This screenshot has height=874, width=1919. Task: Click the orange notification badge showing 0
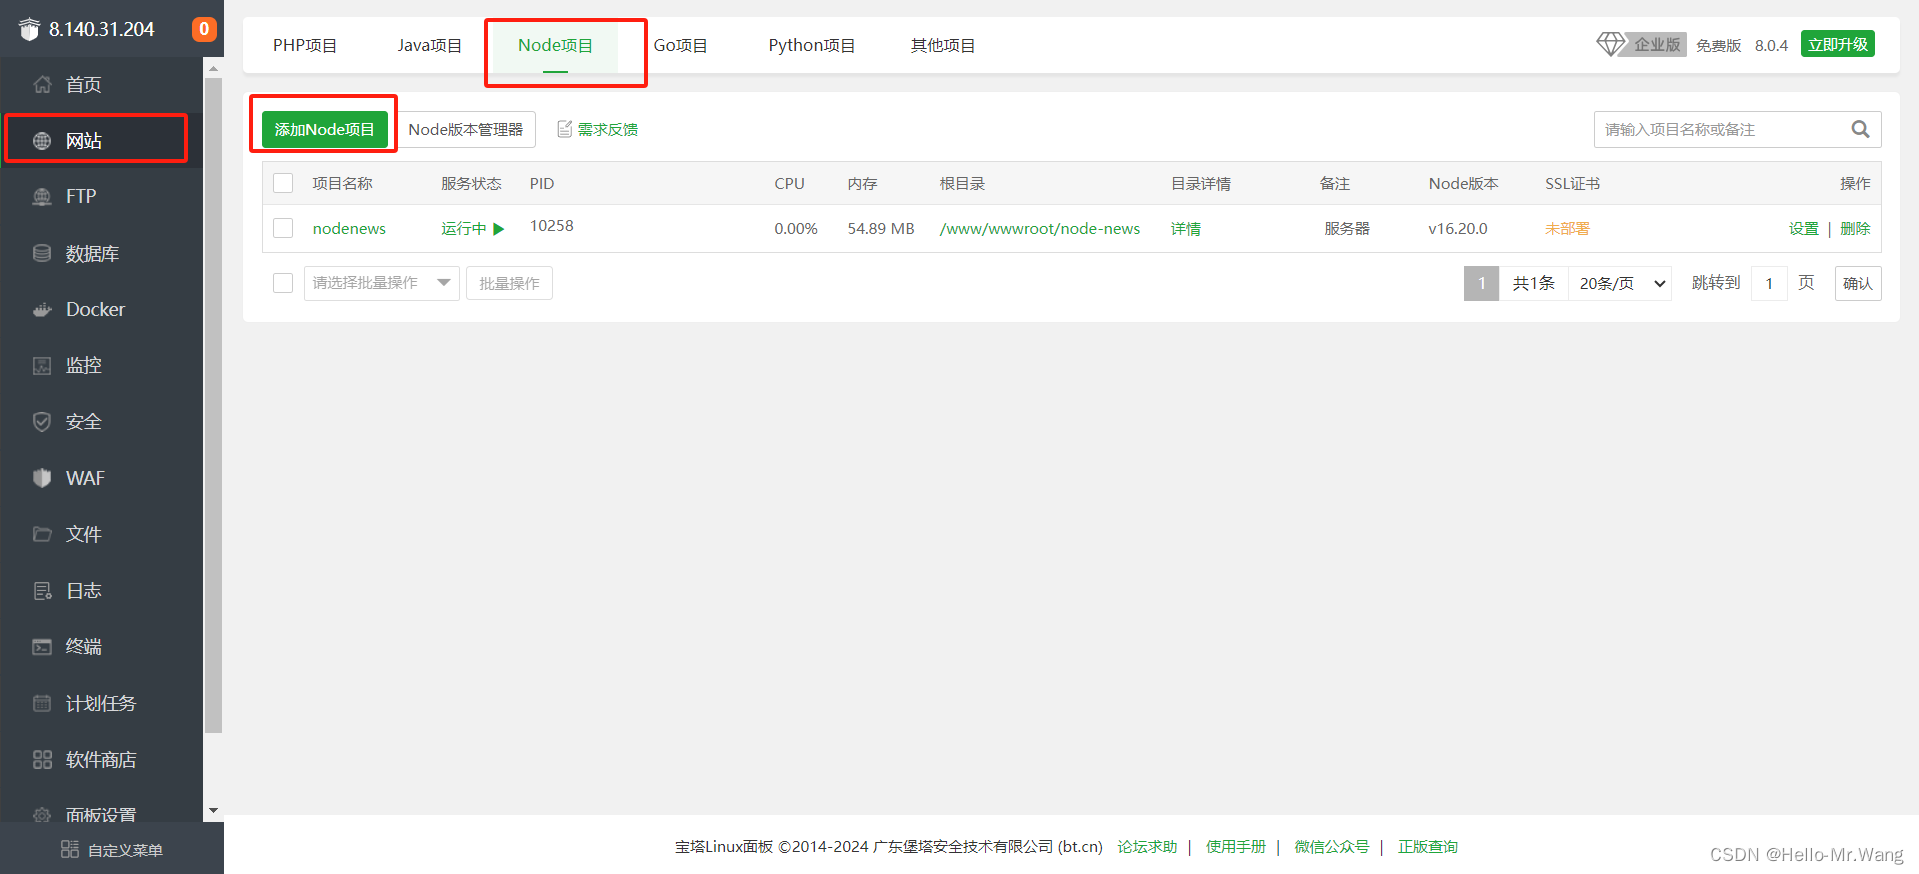coord(204,29)
